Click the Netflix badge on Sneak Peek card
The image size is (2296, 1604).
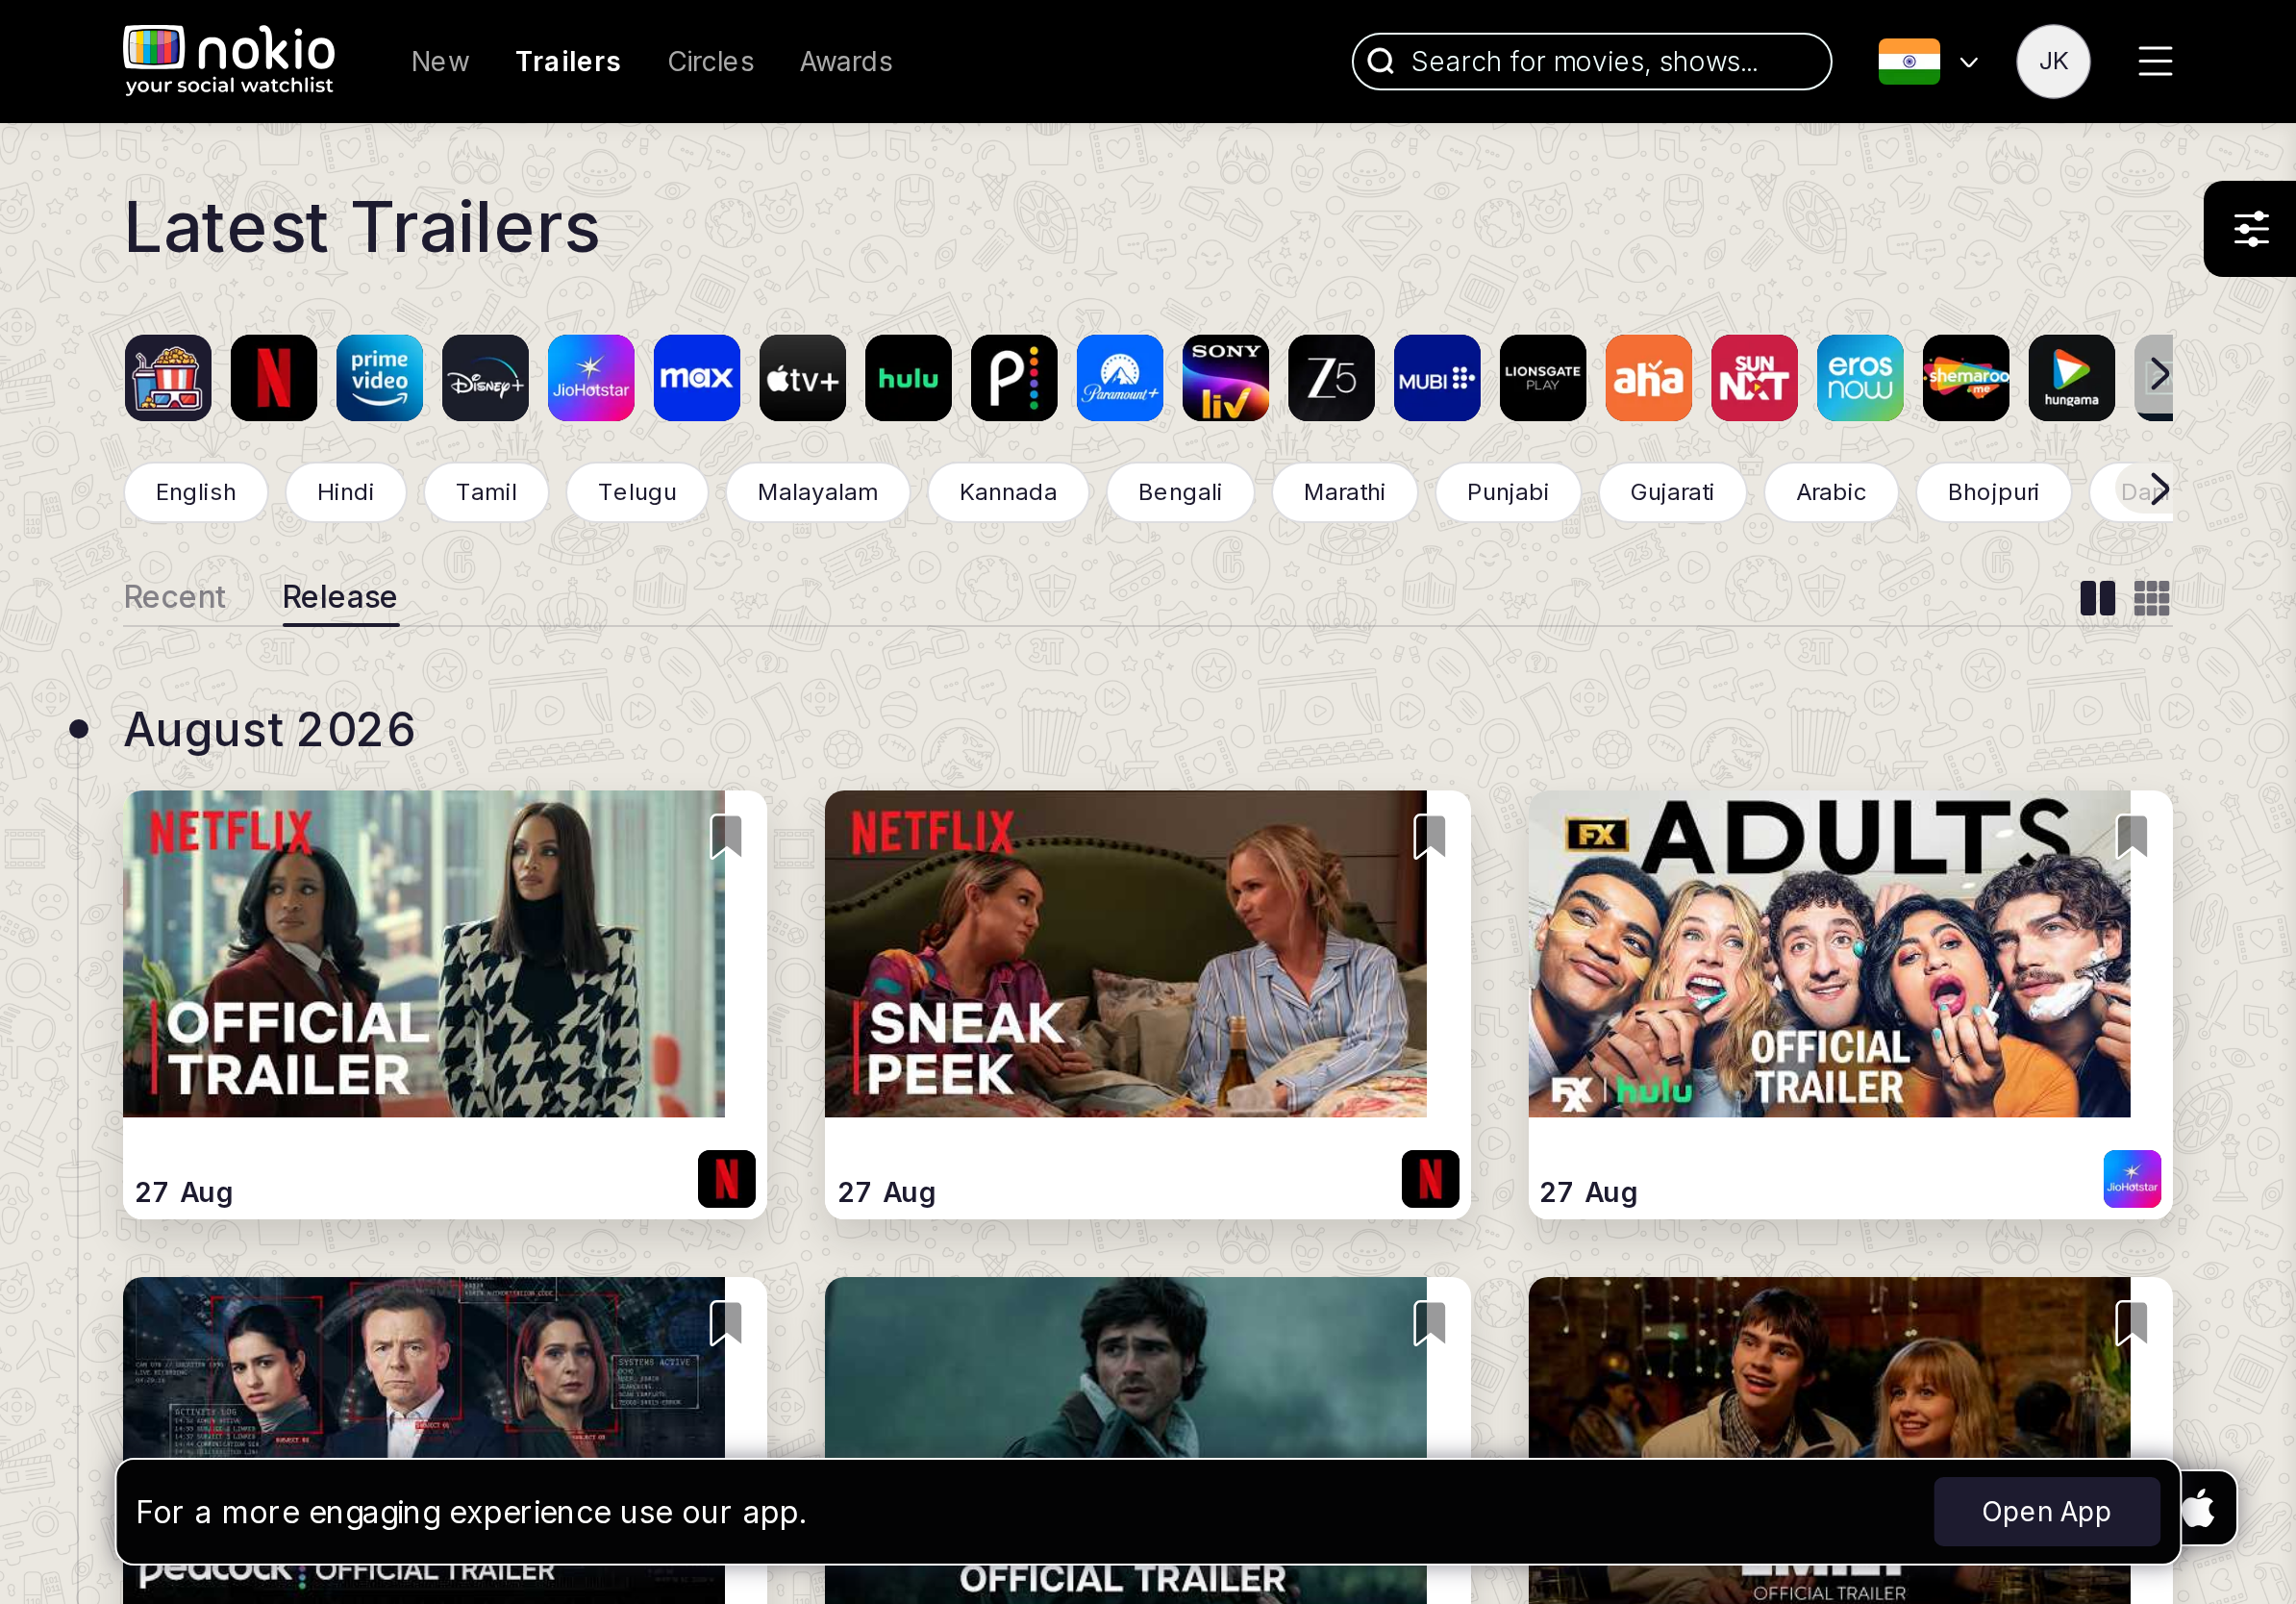(x=1430, y=1179)
